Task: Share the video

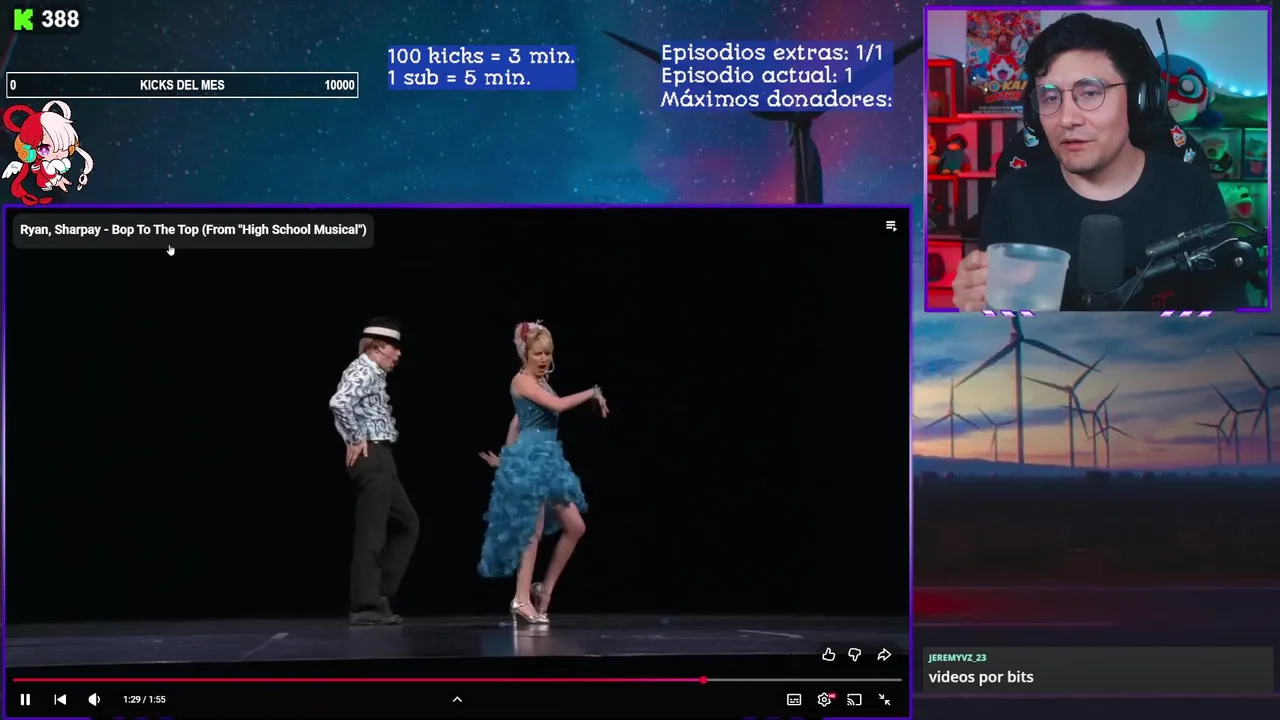Action: [884, 655]
